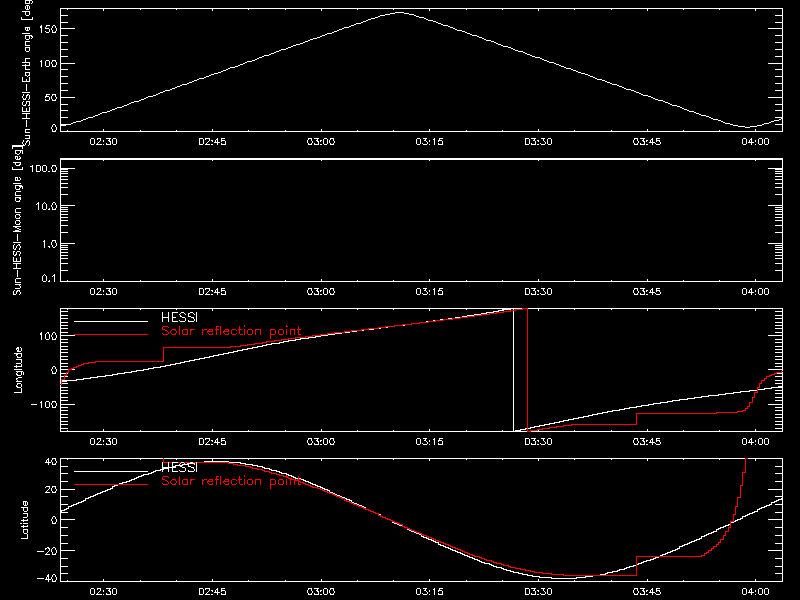This screenshot has width=800, height=600.
Task: Click the 100 tick on Earth angle axis
Action: click(x=48, y=63)
